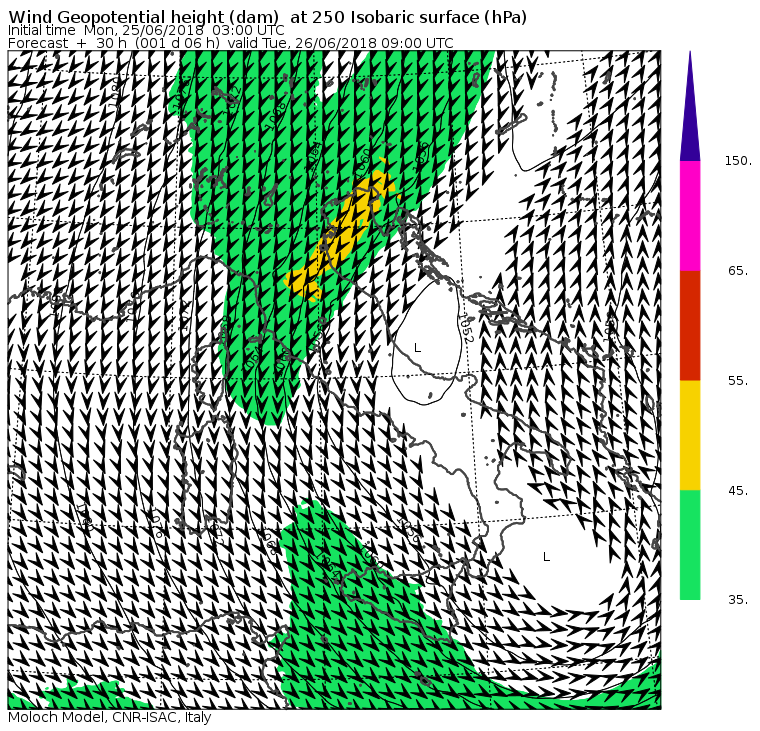
Task: Click the '65.' legend value
Action: pos(738,271)
